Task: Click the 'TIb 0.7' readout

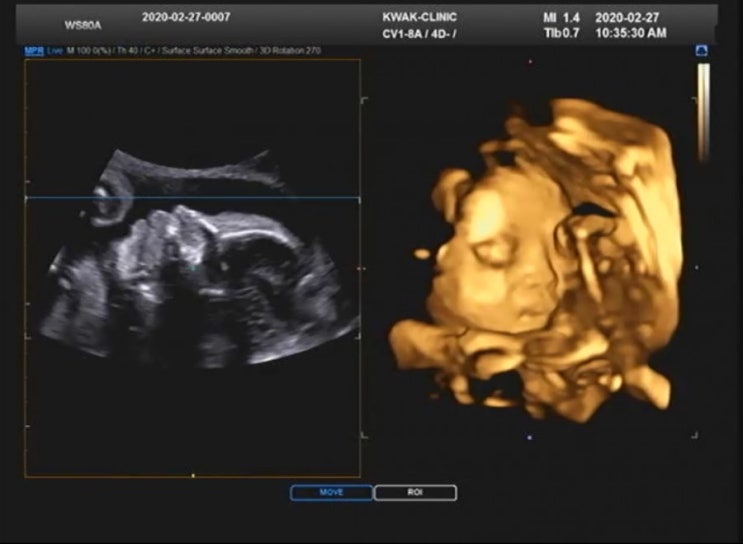Action: 561,33
